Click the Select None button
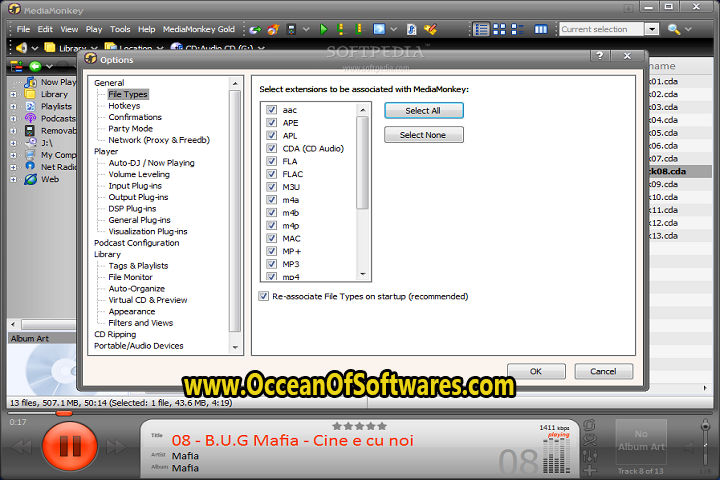Viewport: 720px width, 480px height. point(423,135)
